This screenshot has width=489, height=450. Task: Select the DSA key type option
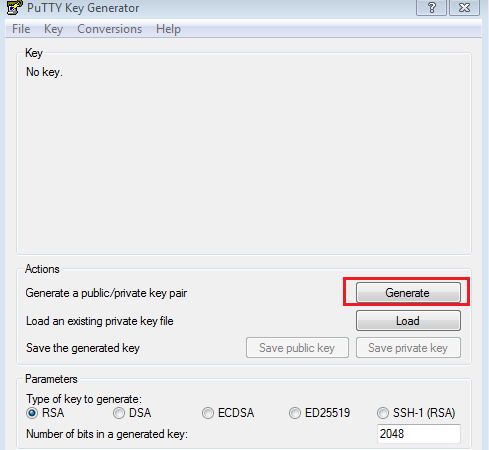119,413
